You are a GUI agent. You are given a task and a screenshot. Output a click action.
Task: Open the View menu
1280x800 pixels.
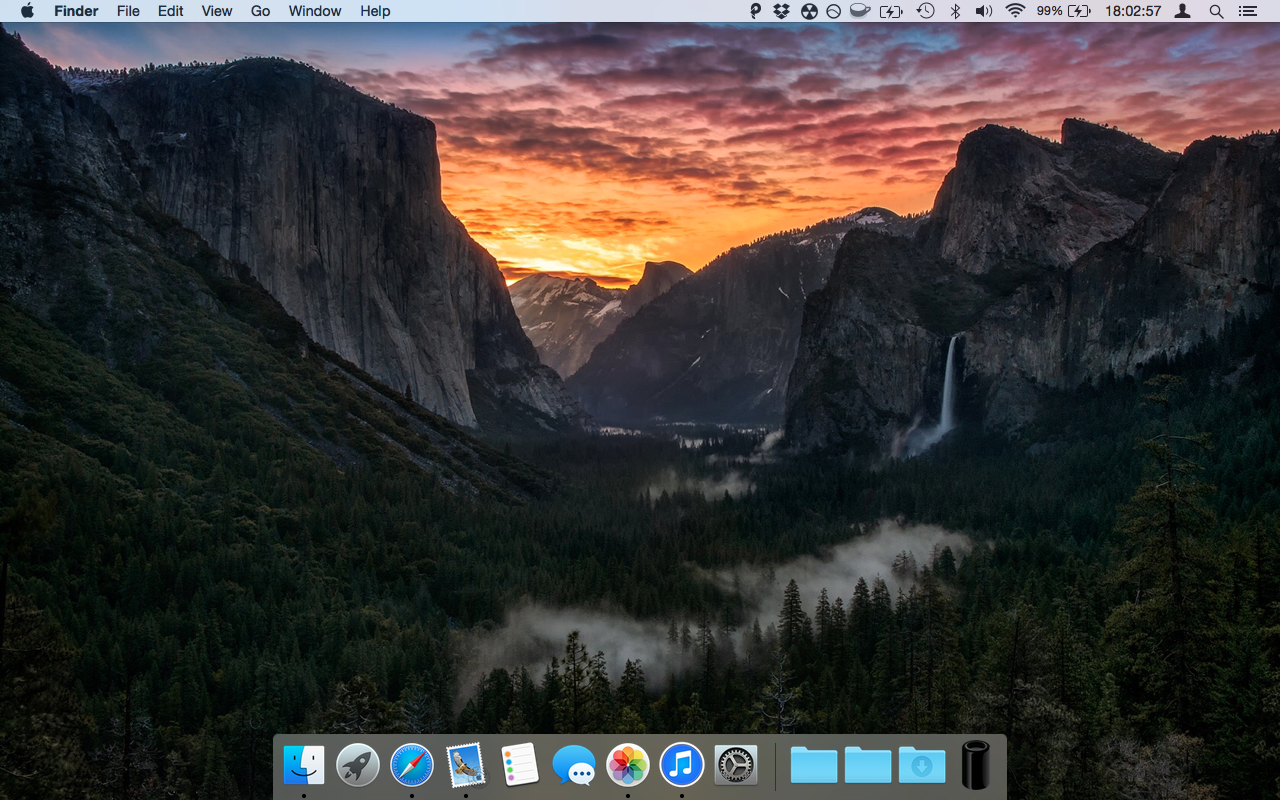point(217,11)
